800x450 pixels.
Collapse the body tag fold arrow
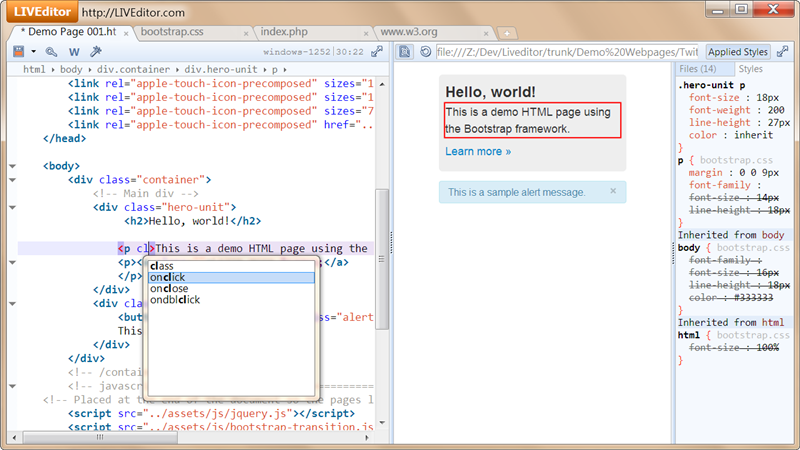click(x=12, y=166)
